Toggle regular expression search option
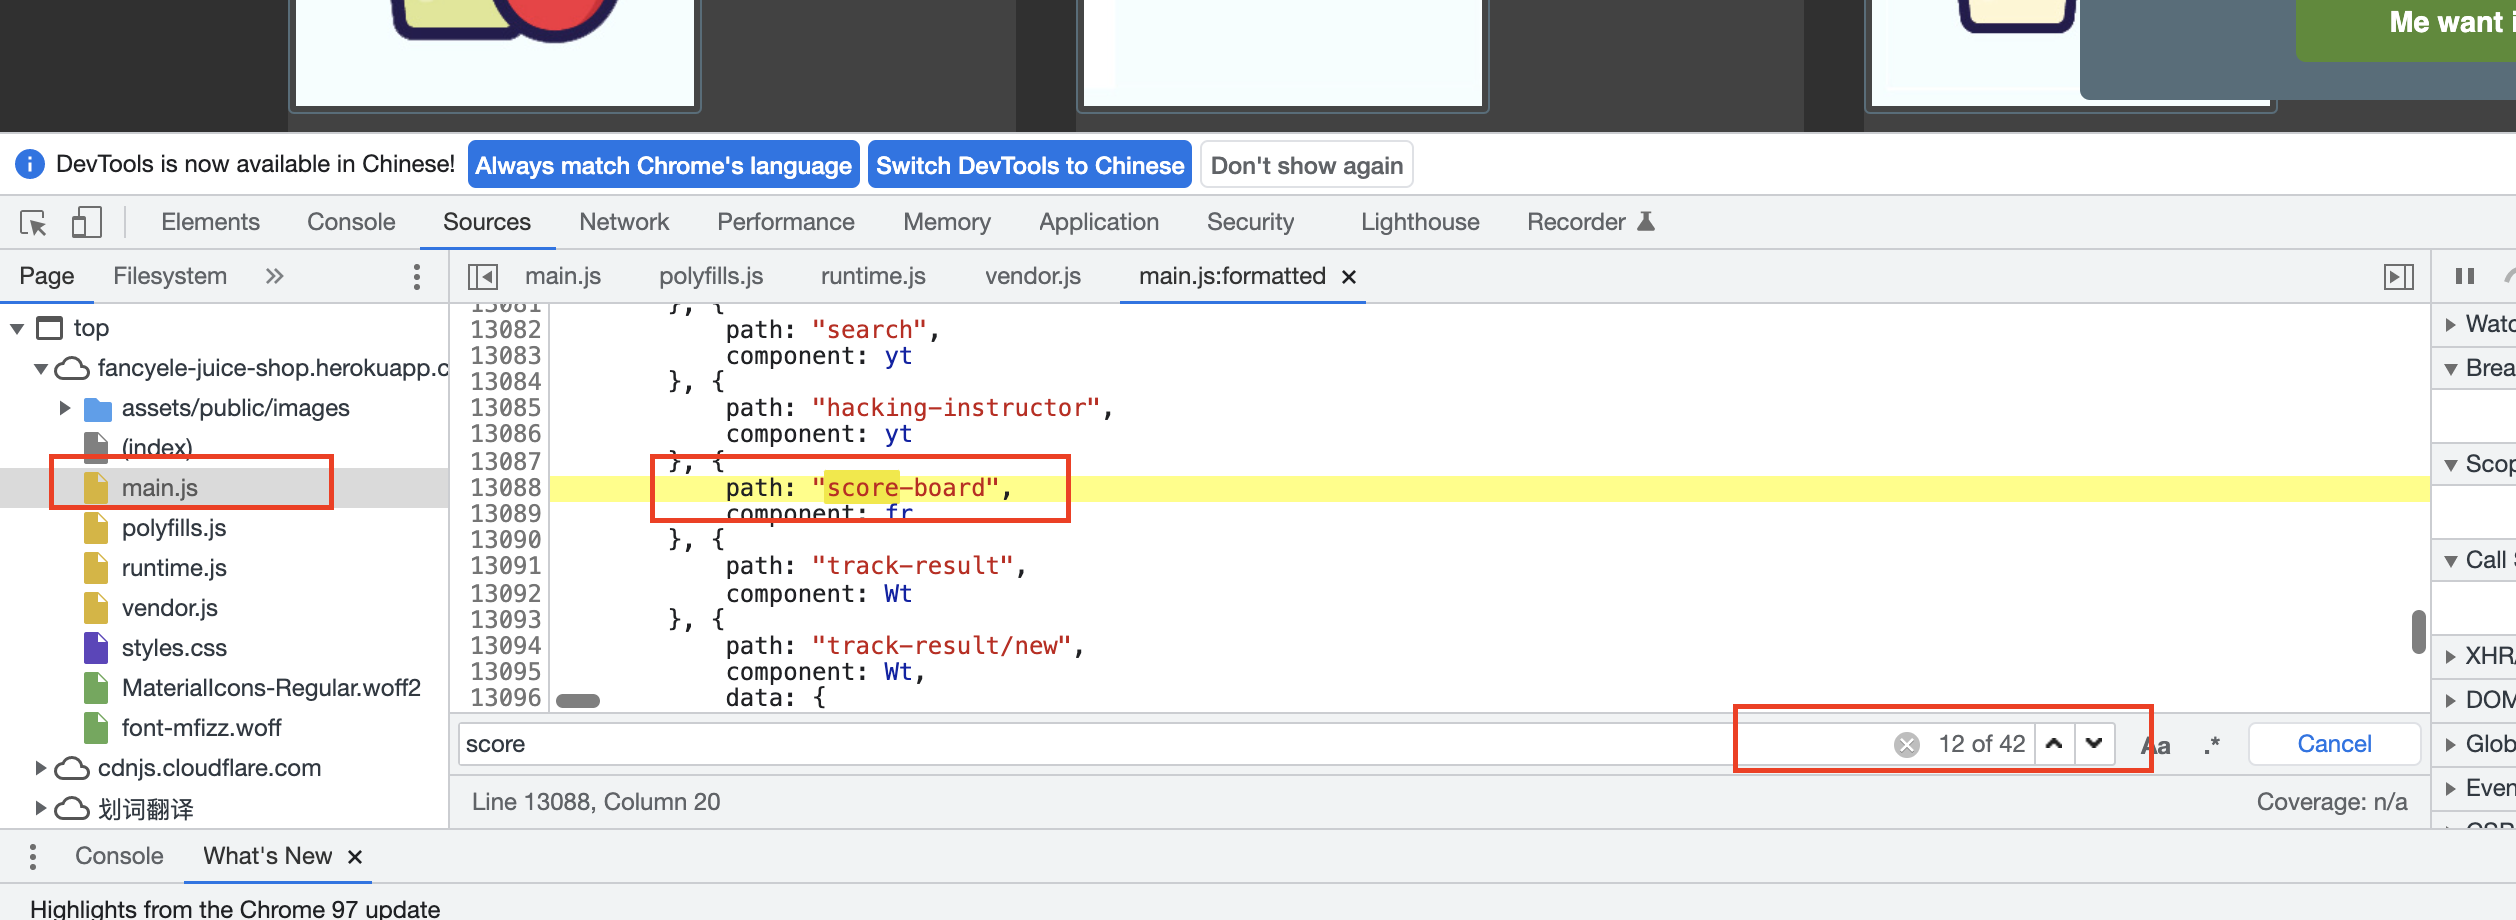 2212,745
